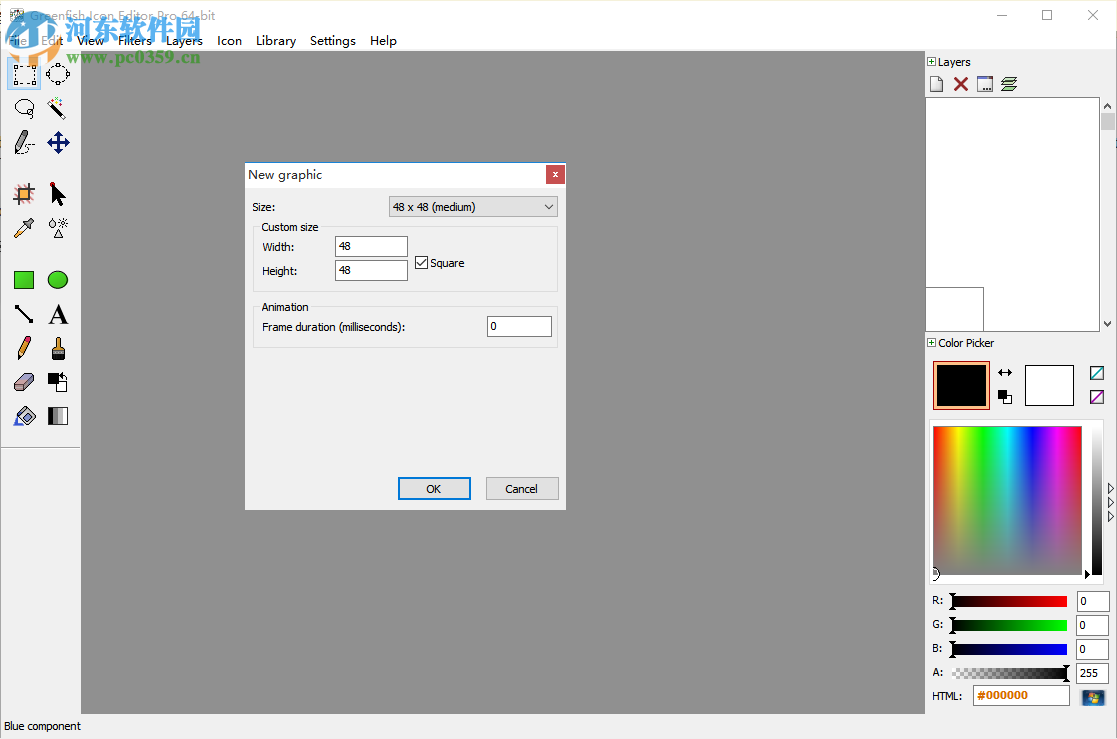Switch to the Gradient fill tool

58,415
